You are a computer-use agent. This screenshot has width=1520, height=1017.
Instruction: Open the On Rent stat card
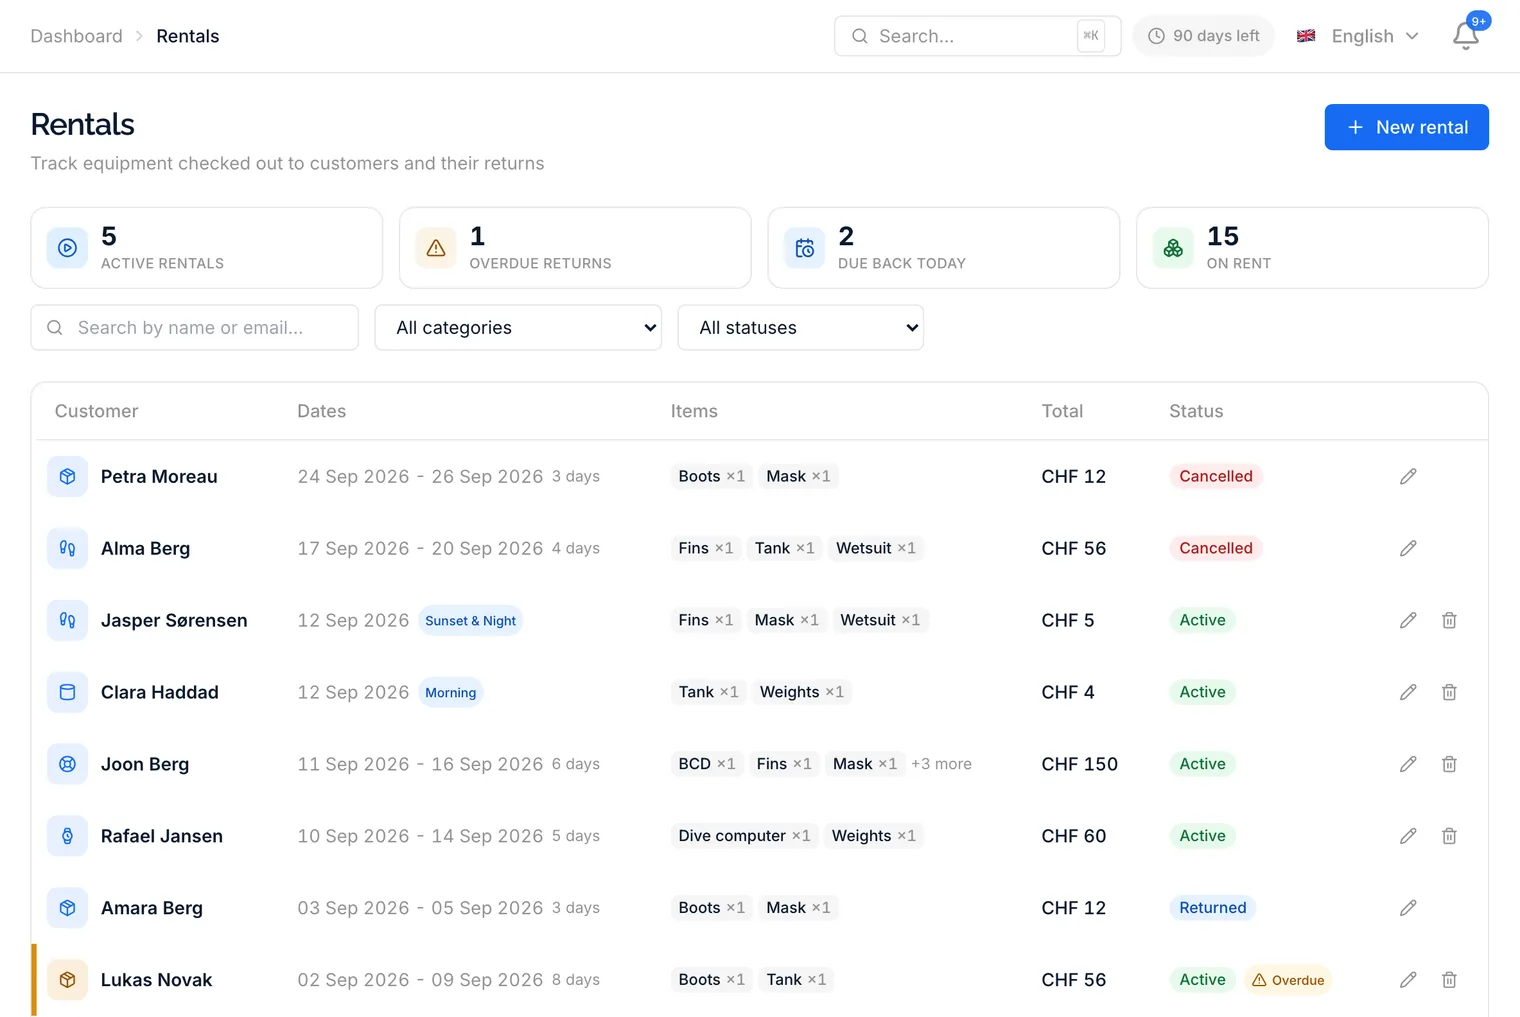(1312, 248)
